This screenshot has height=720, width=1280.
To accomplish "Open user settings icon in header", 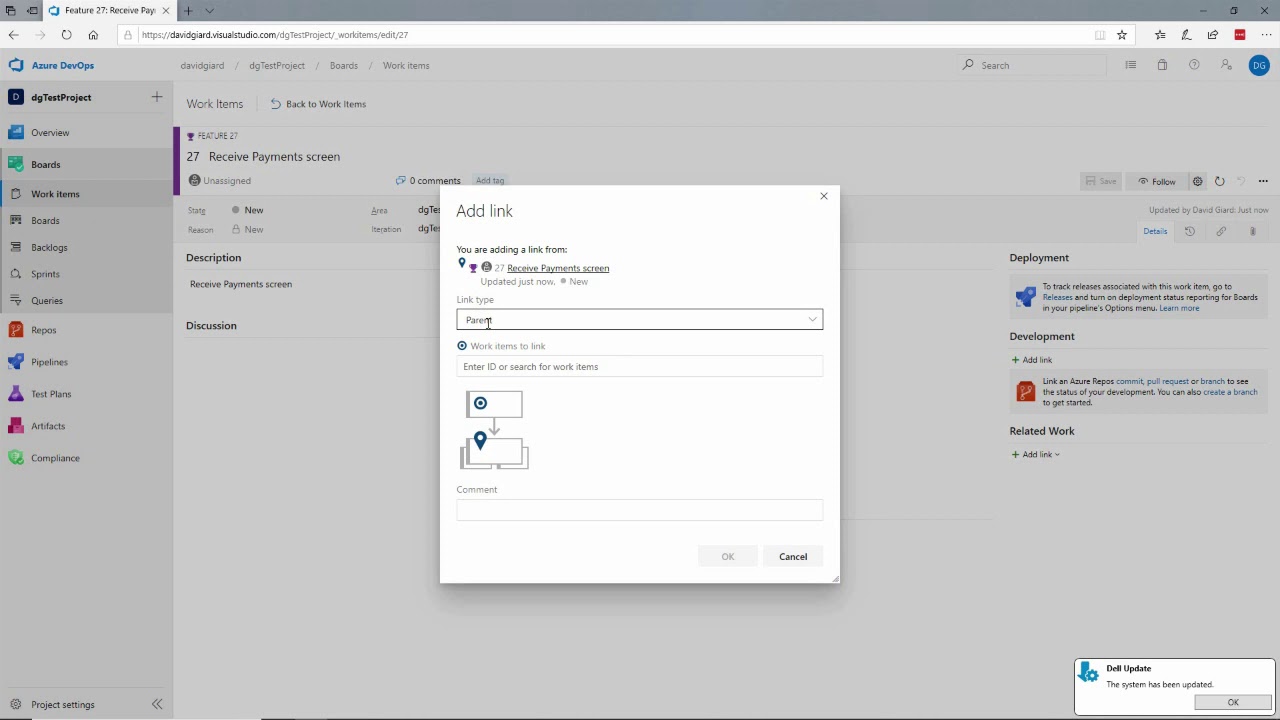I will 1226,65.
